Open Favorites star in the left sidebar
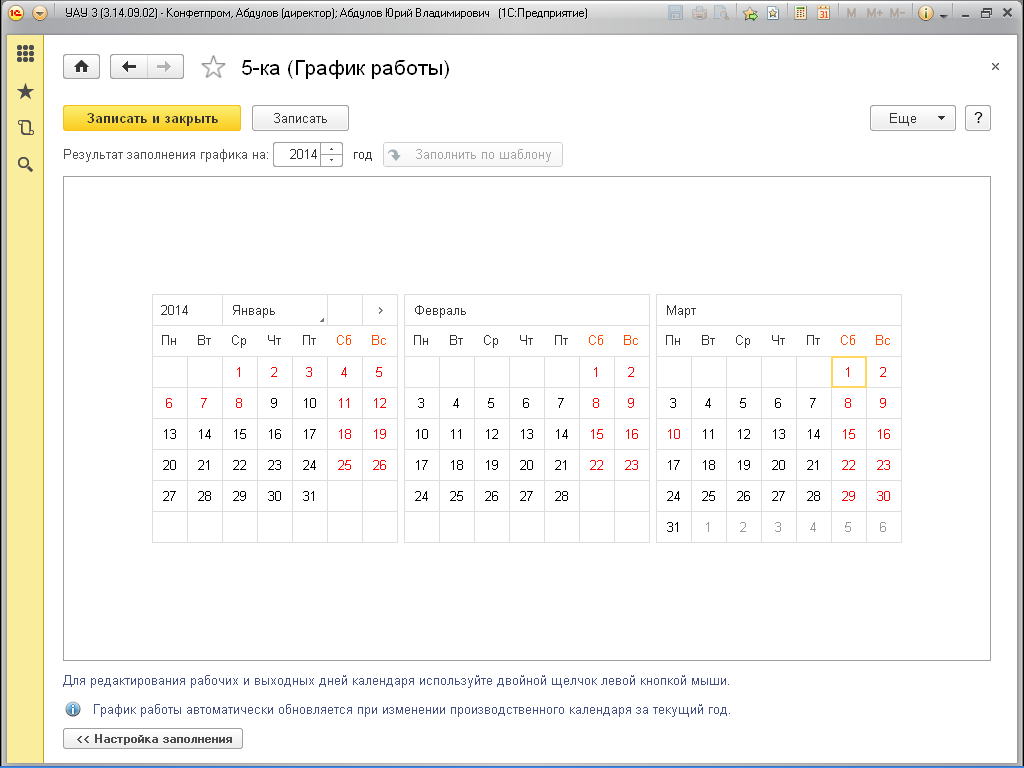Image resolution: width=1024 pixels, height=768 pixels. pos(25,91)
